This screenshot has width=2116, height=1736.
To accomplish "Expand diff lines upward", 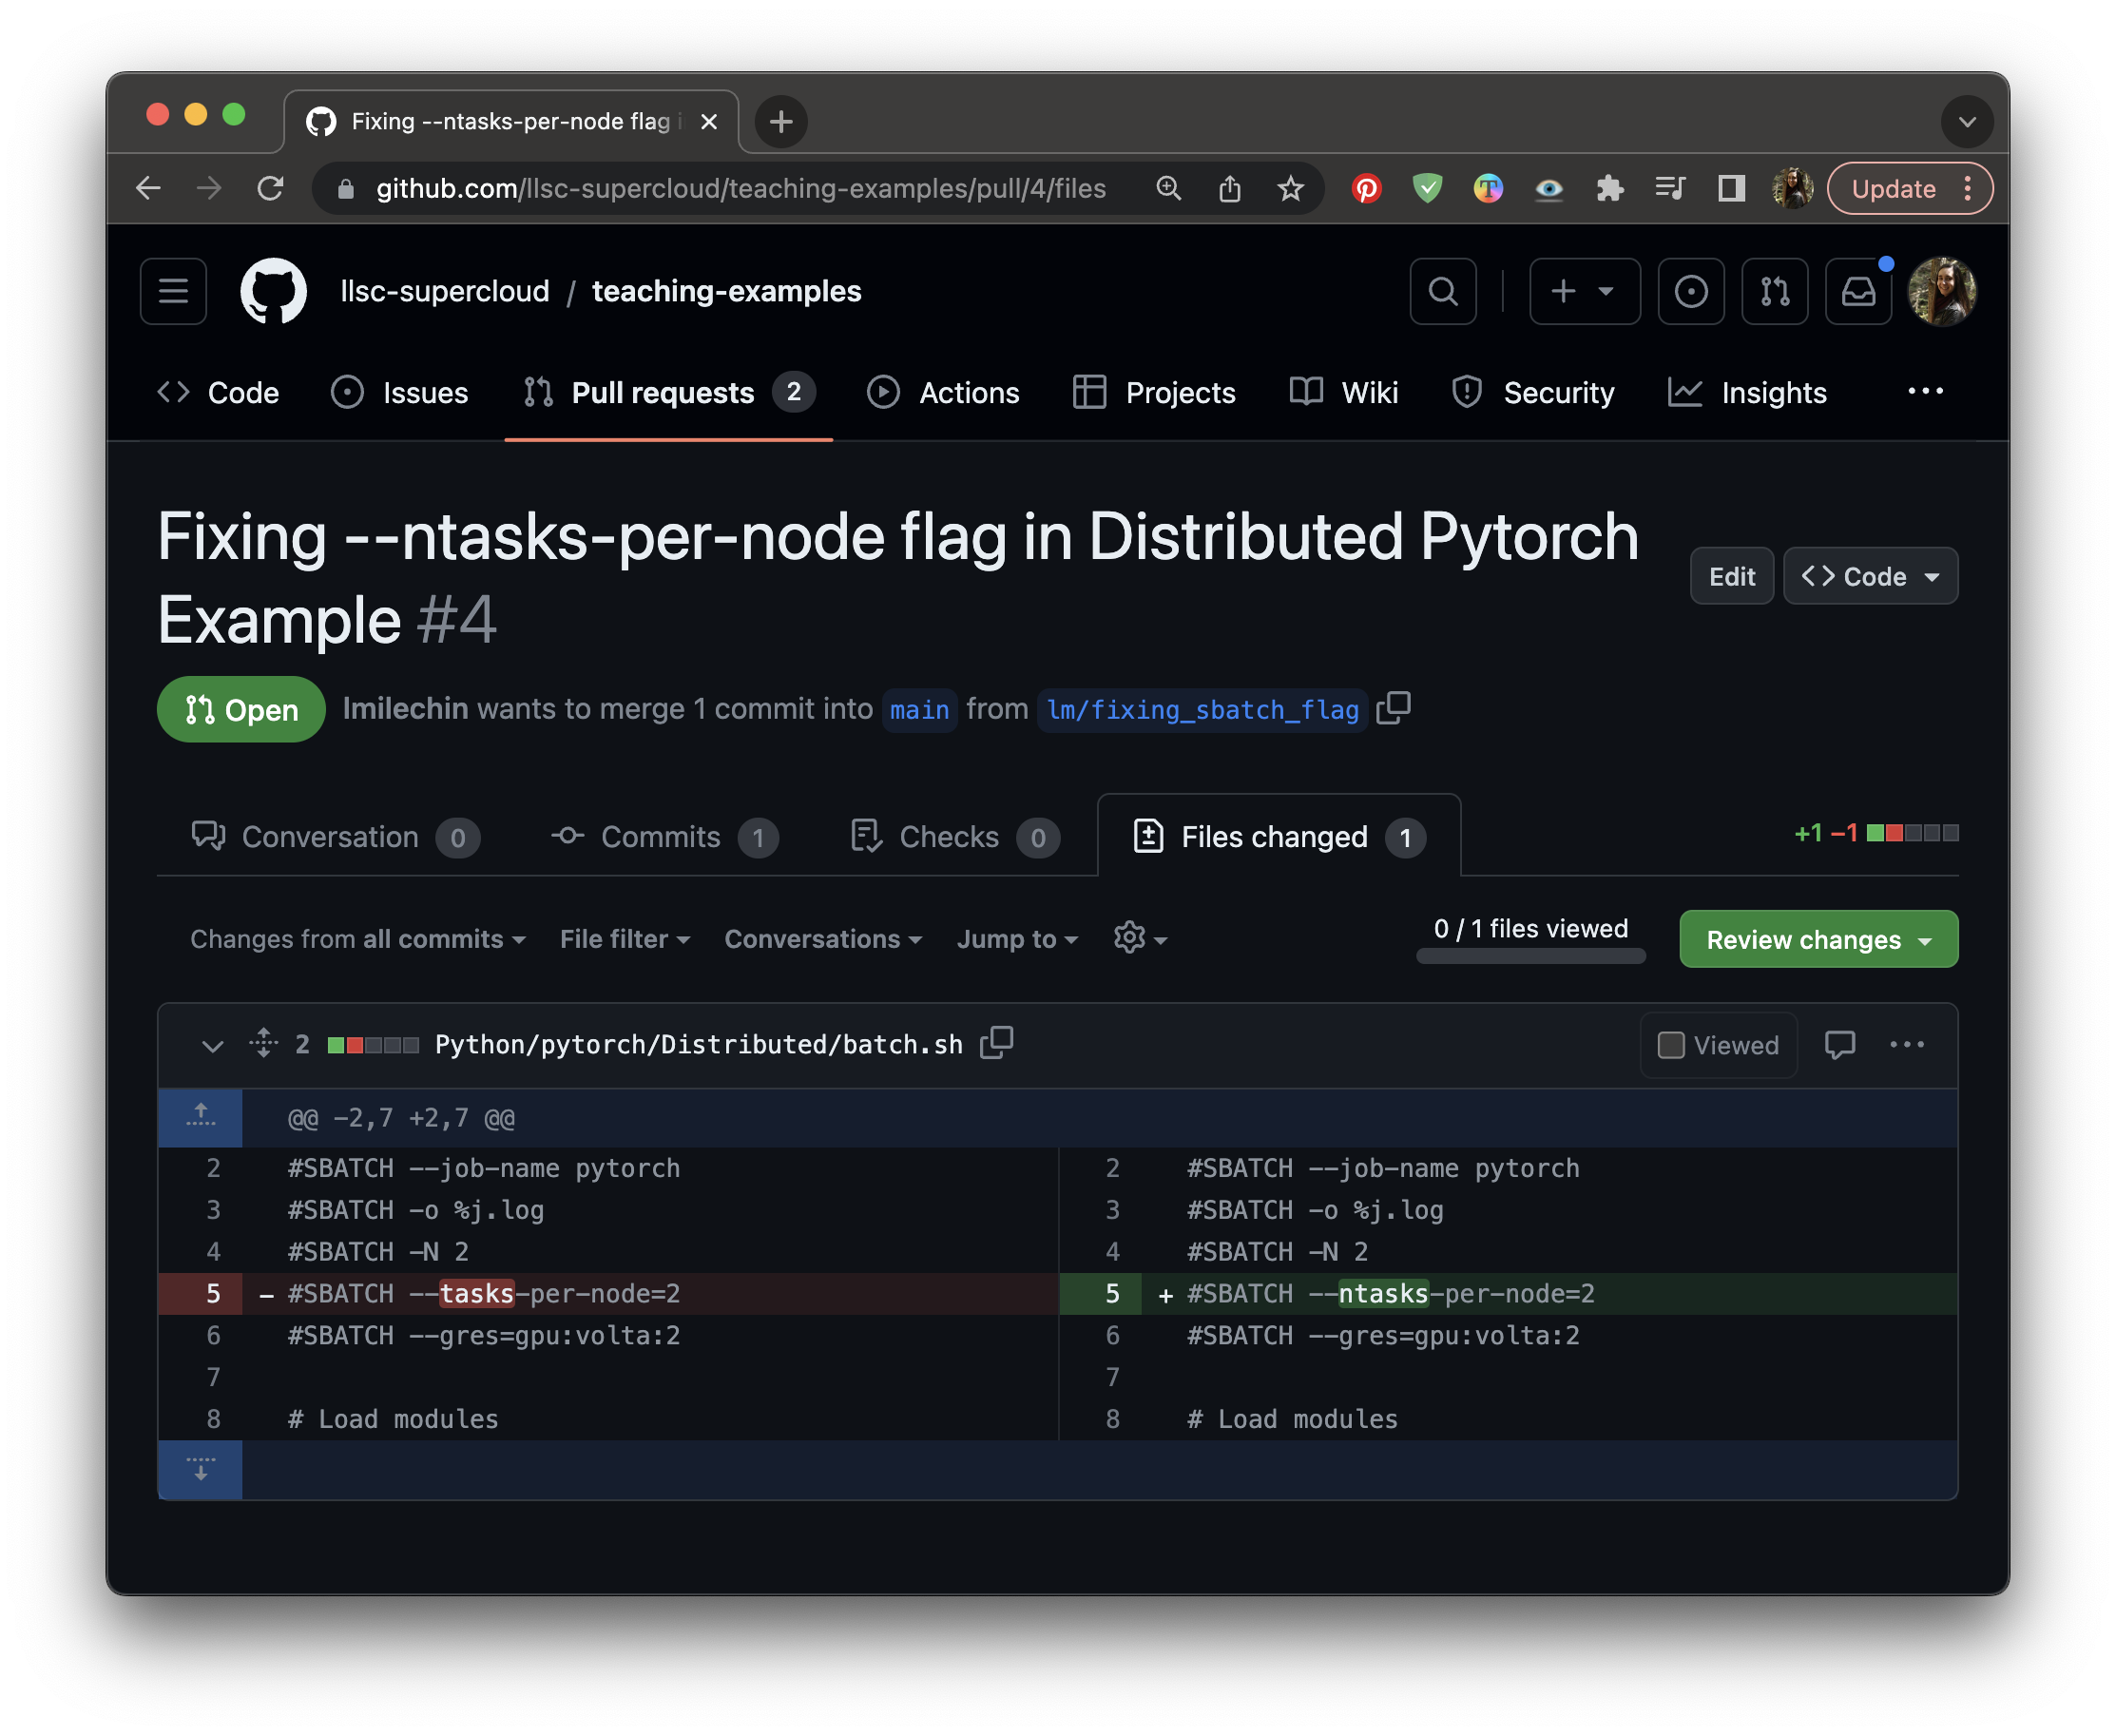I will [x=200, y=1117].
